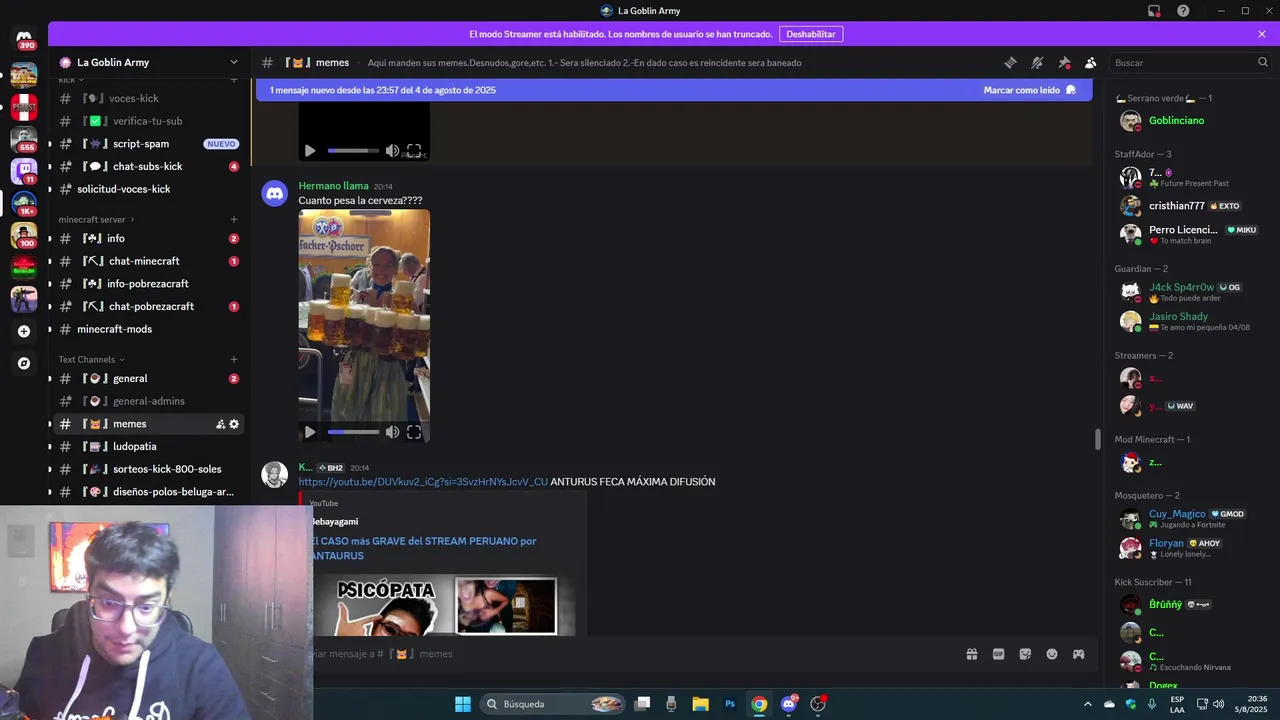Click Marcar como leído button
The width and height of the screenshot is (1280, 720).
pos(1030,90)
